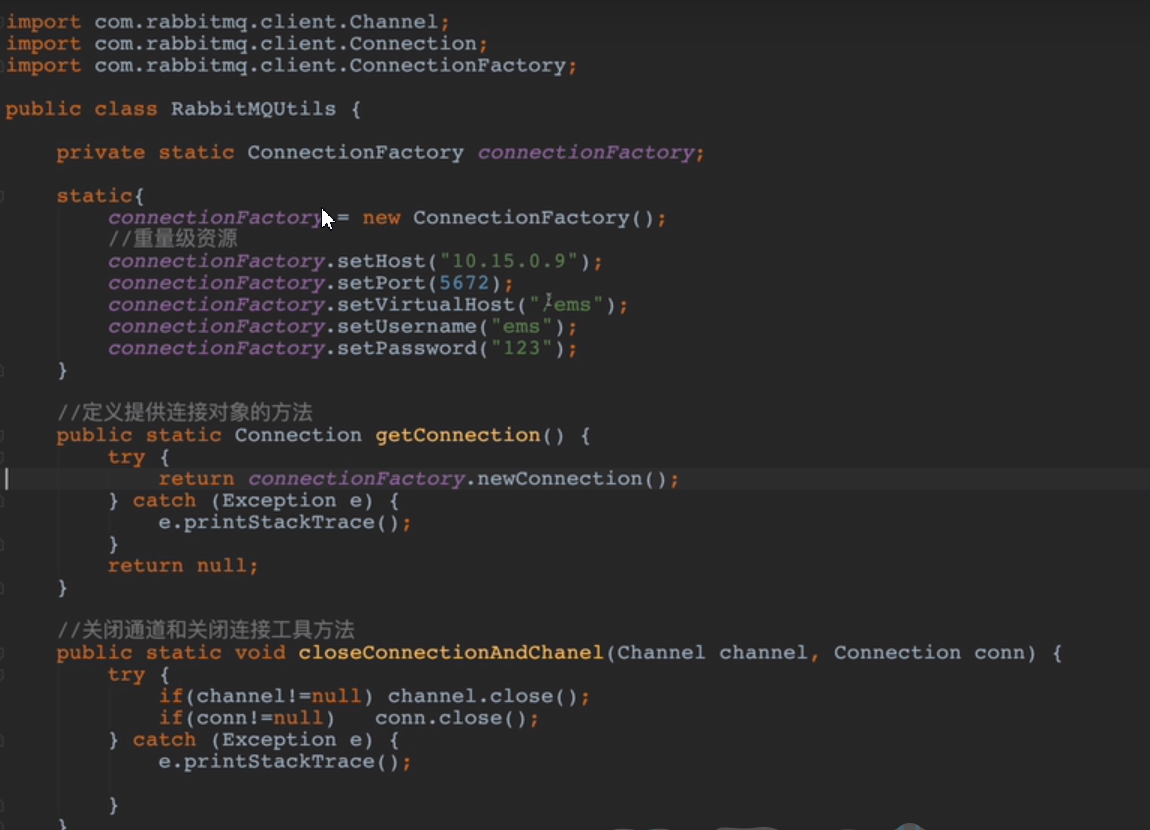Click the if(conn!=null) condition
The image size is (1150, 830).
(247, 719)
